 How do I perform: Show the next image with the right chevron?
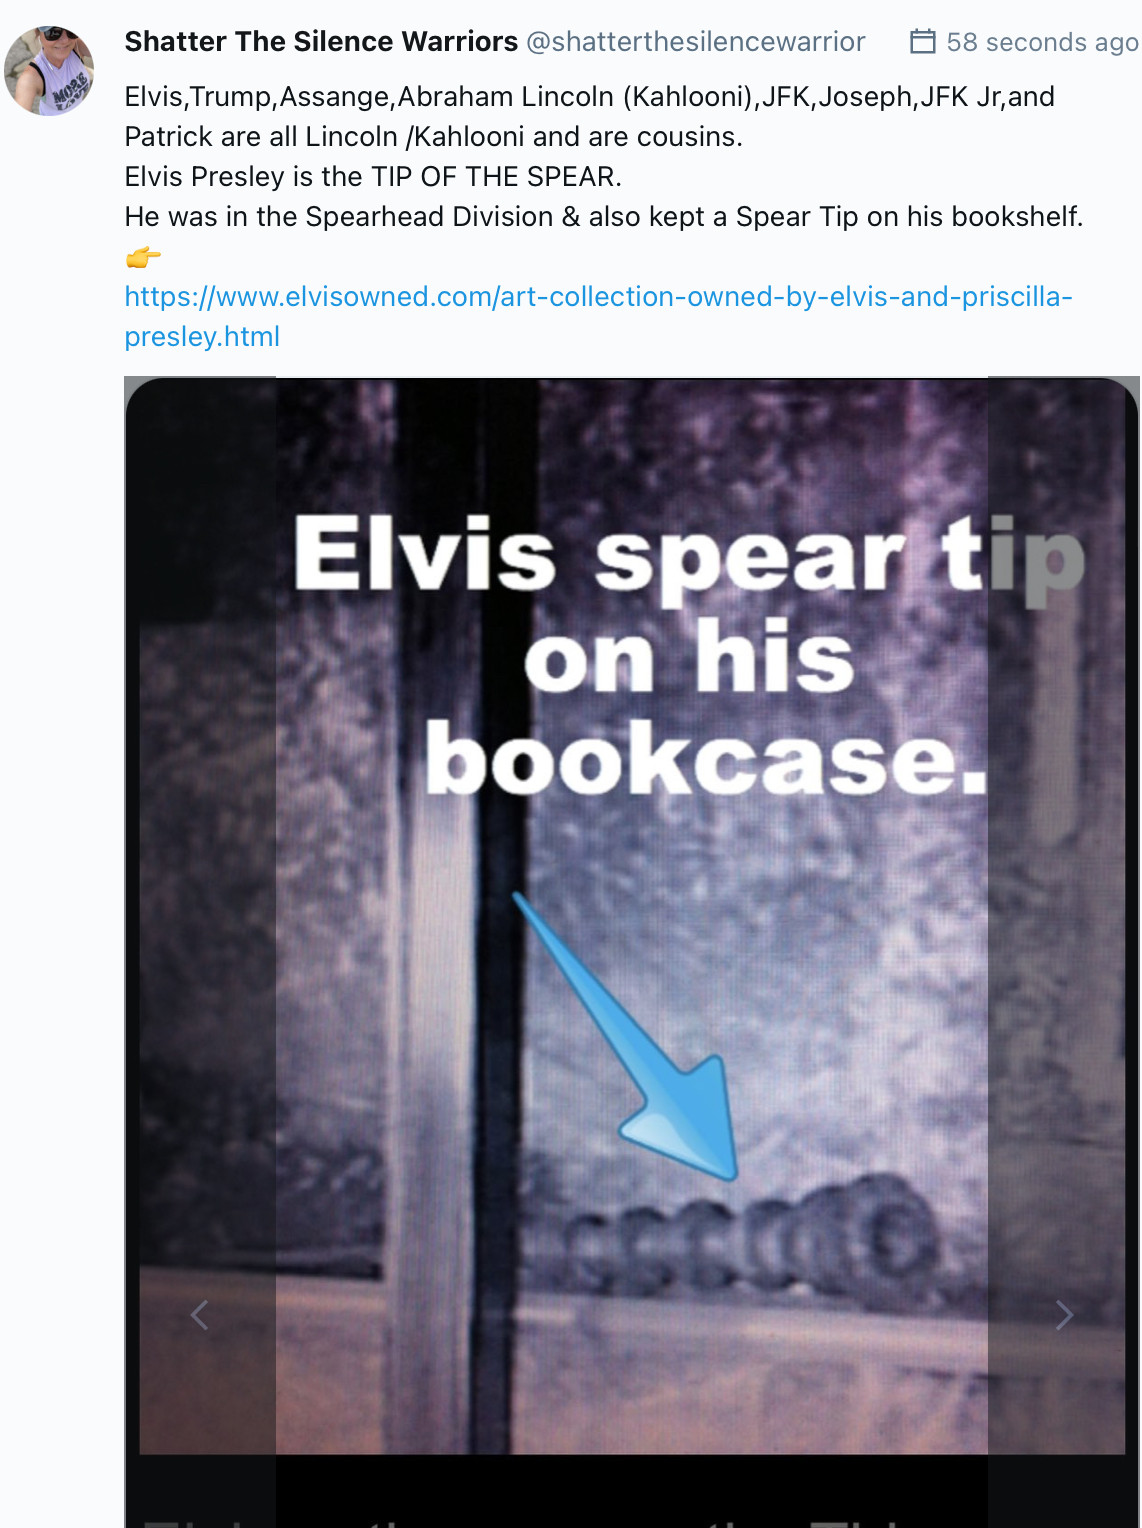1064,1315
